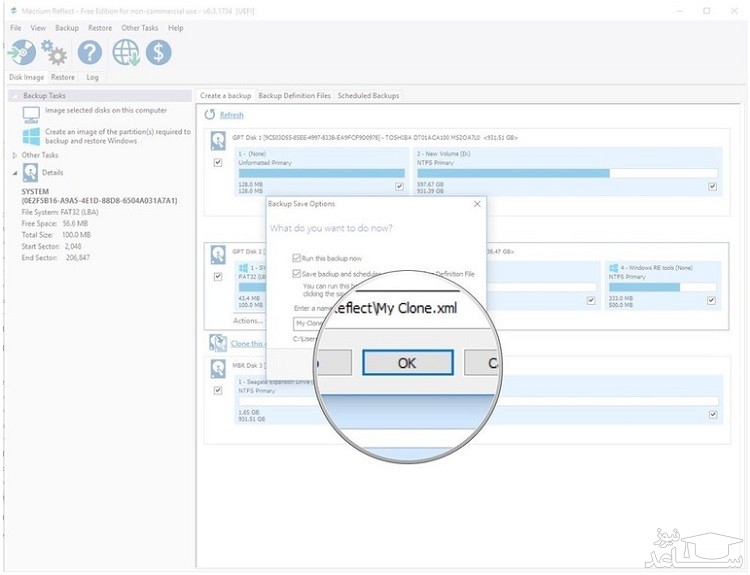Open the Actions dropdown under GPT Disk 2

pyautogui.click(x=249, y=321)
